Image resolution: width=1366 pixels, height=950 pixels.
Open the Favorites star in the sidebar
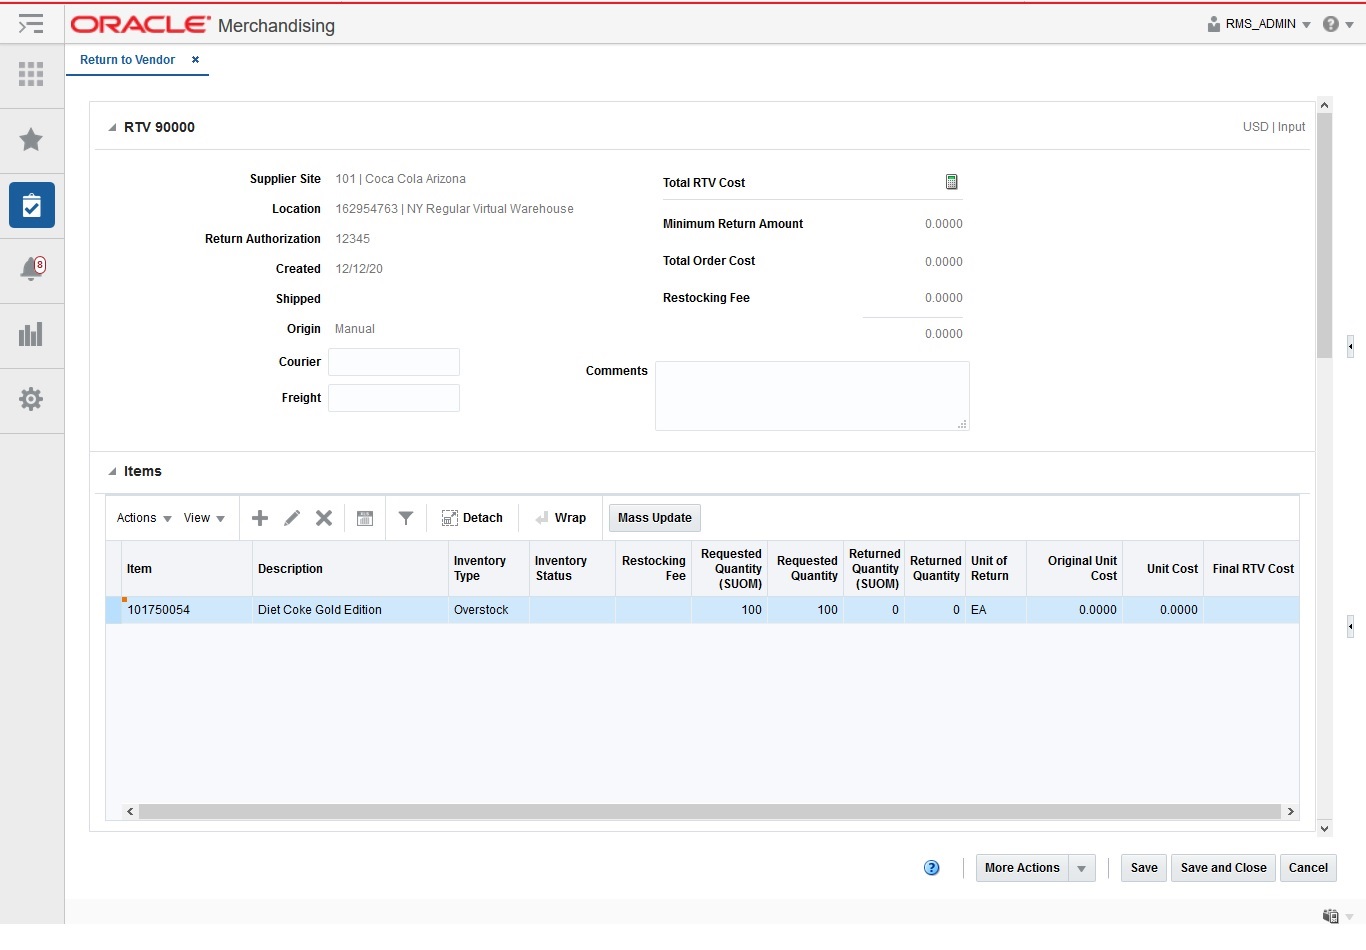[x=31, y=140]
